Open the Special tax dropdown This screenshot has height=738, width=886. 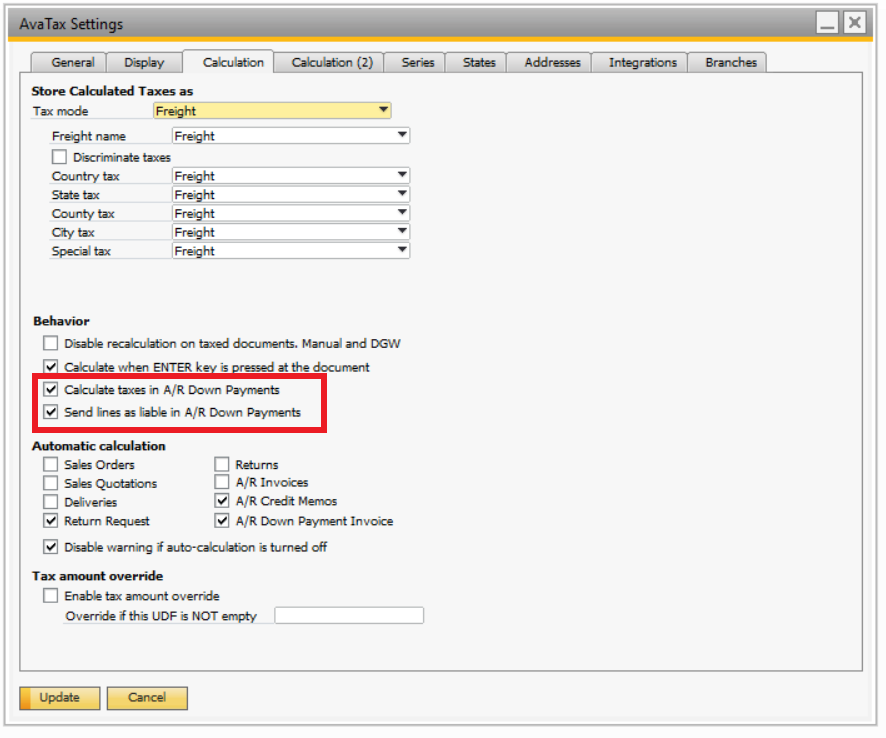[290, 250]
